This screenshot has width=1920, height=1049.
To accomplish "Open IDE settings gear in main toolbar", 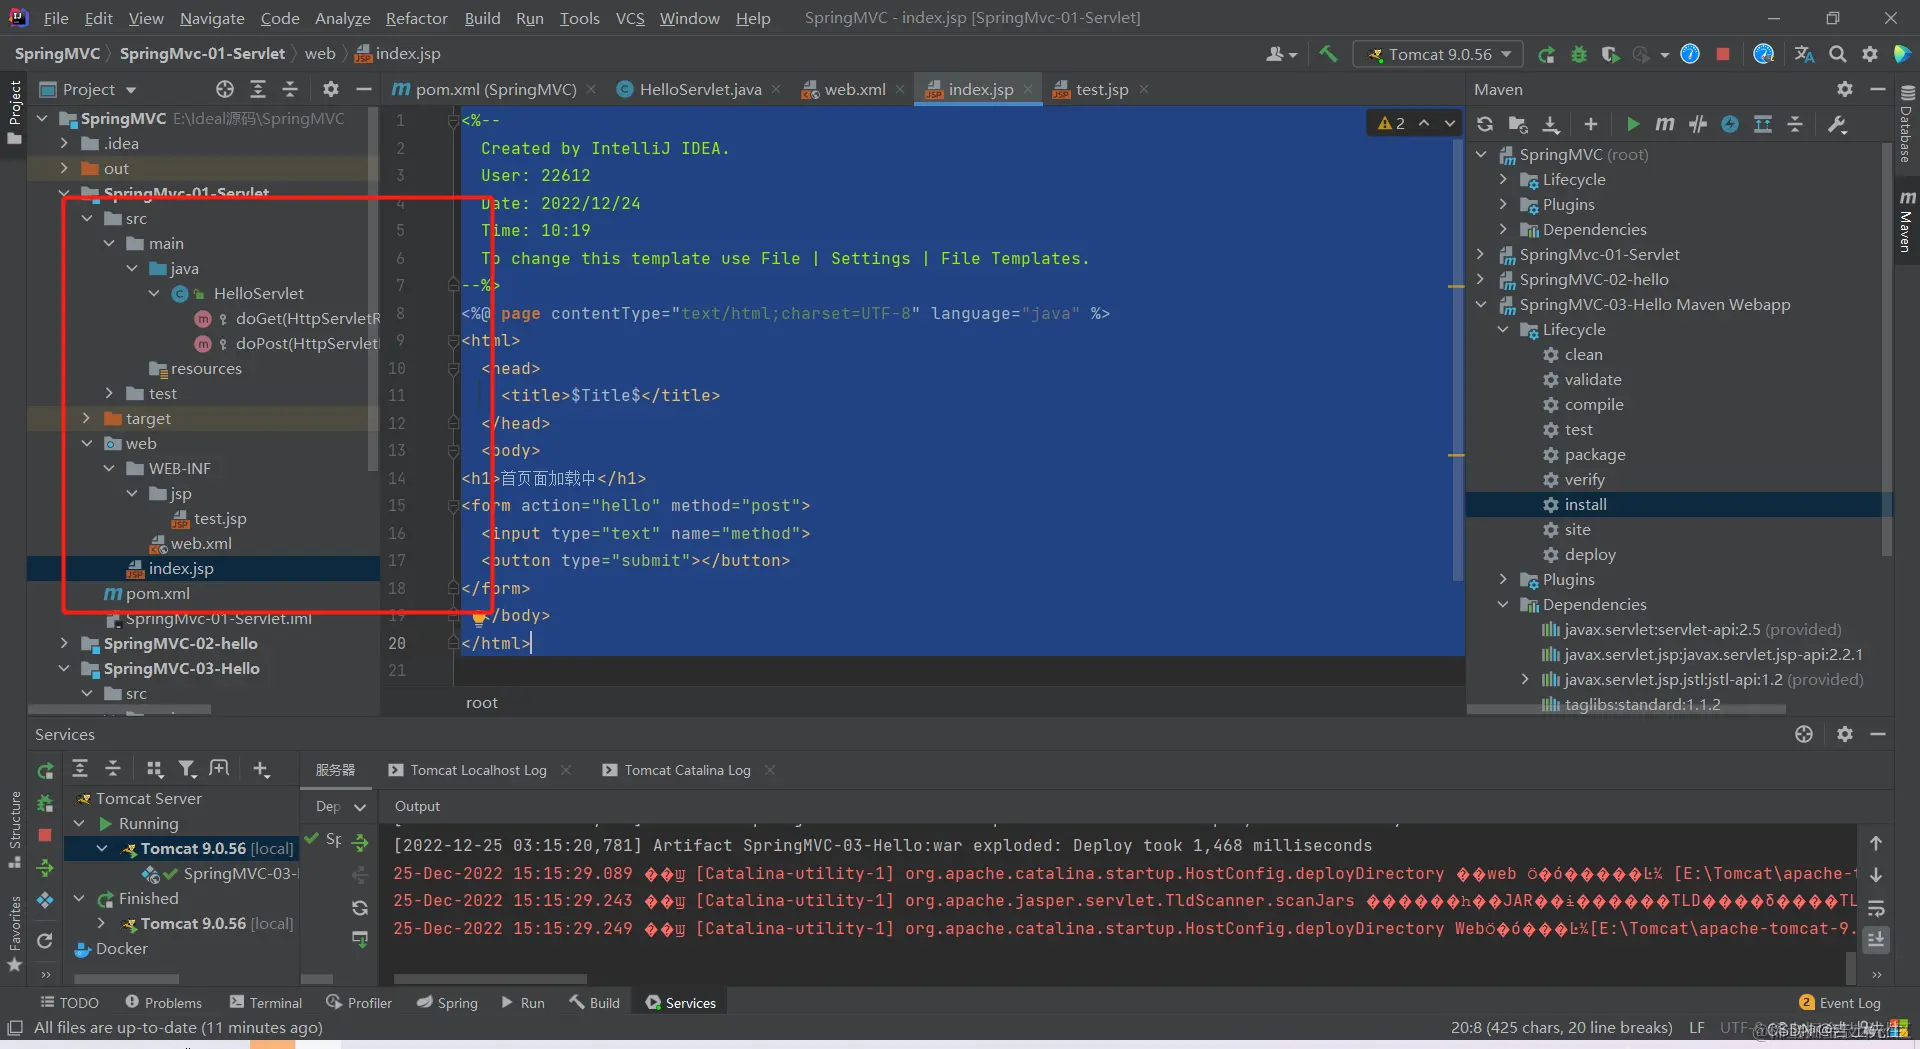I will [x=1870, y=54].
